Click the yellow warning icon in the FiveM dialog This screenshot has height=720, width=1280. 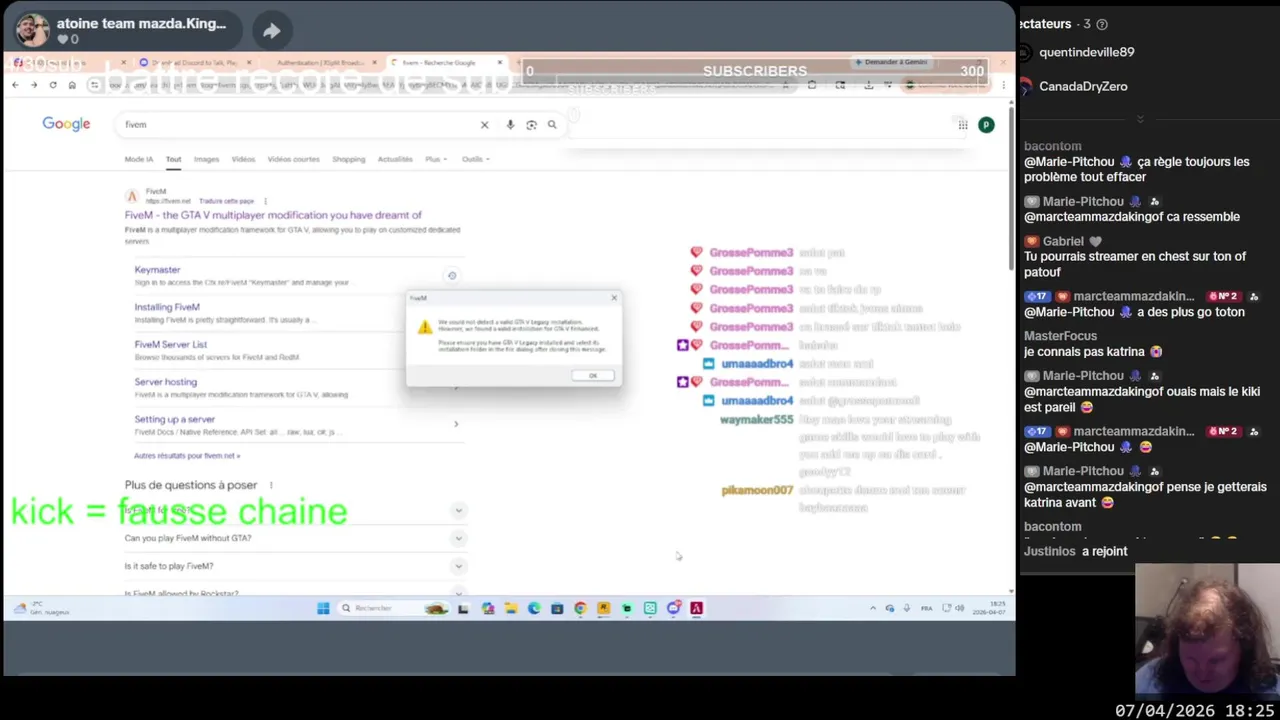[x=424, y=327]
